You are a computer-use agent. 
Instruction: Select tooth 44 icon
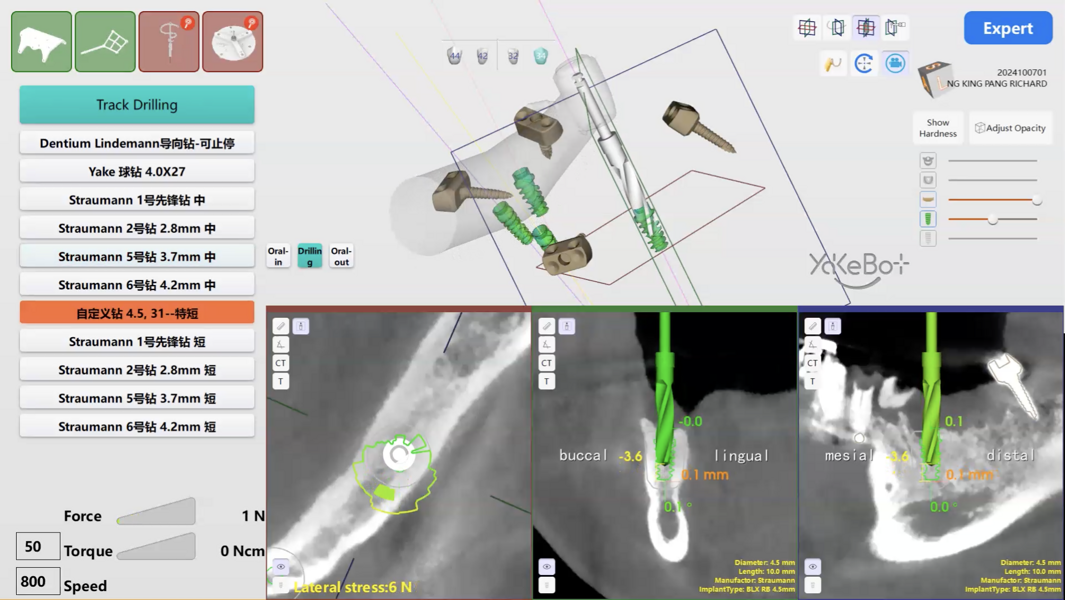(x=454, y=56)
